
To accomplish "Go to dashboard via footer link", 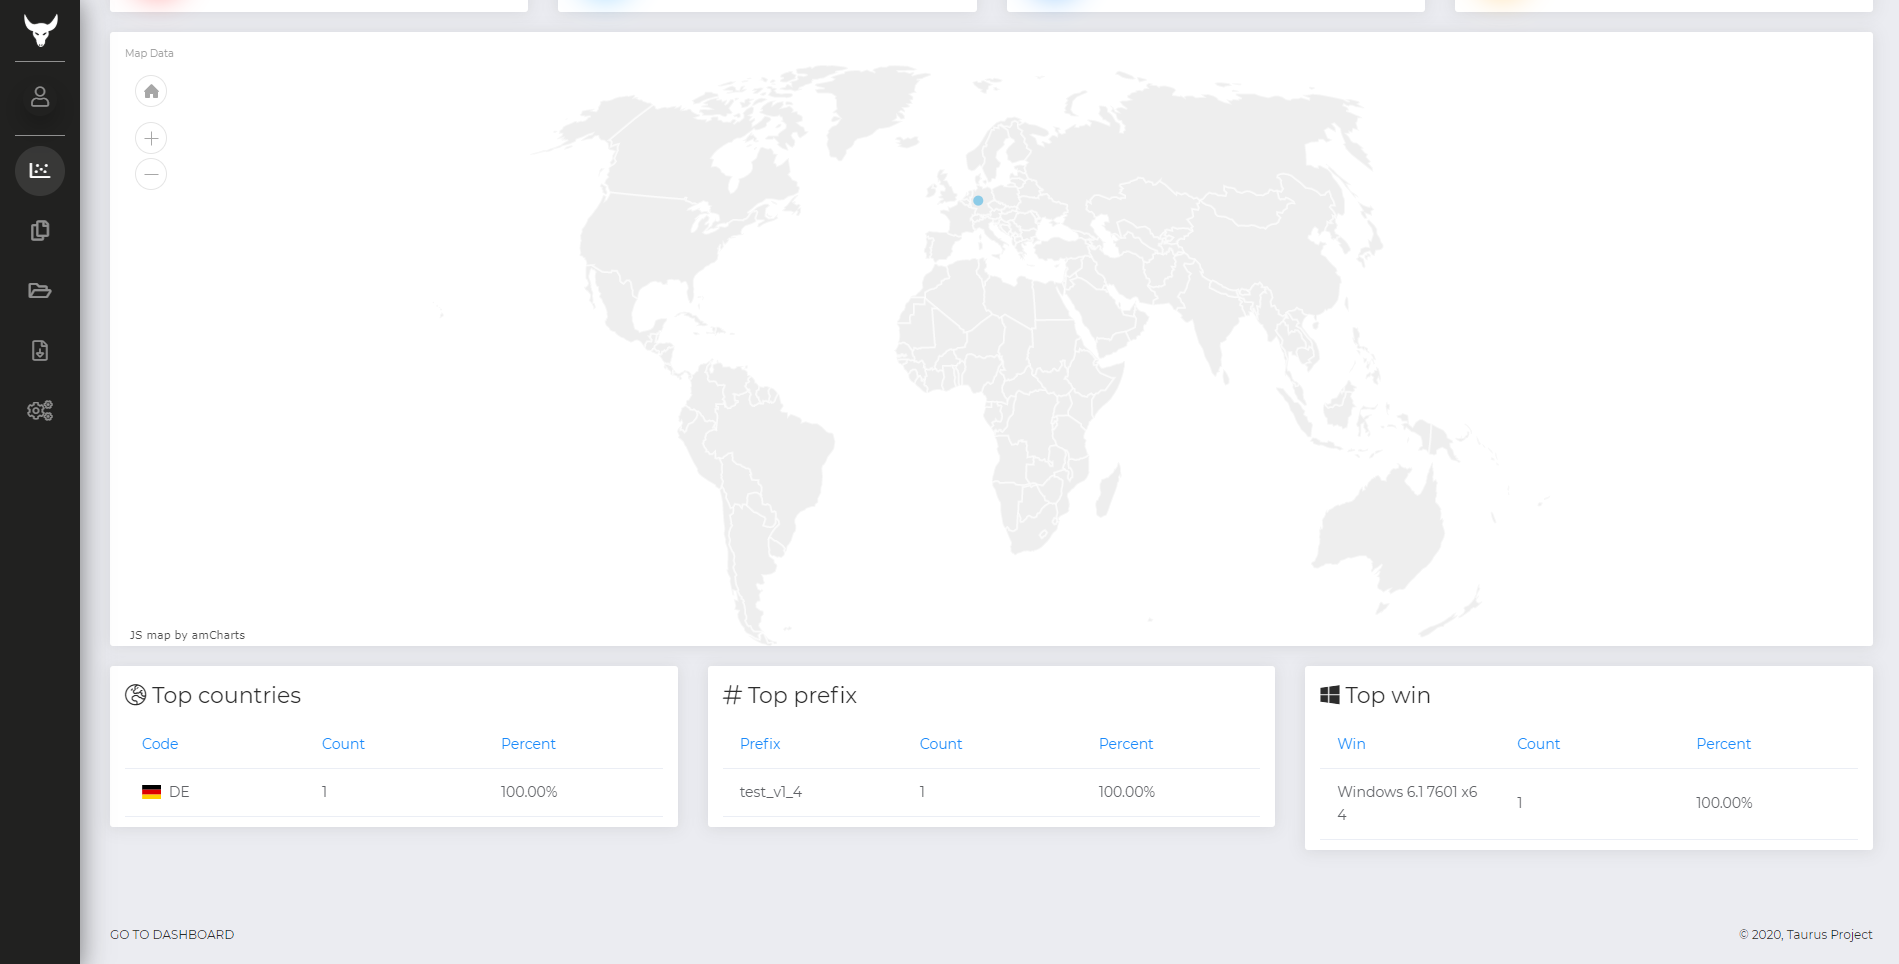I will click(172, 935).
